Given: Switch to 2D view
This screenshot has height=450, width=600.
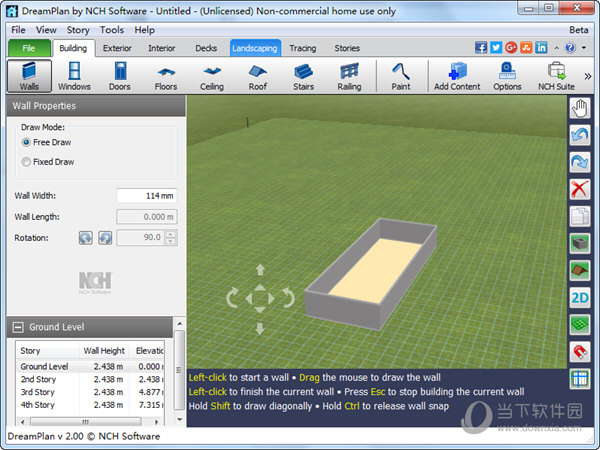Looking at the screenshot, I should point(580,298).
